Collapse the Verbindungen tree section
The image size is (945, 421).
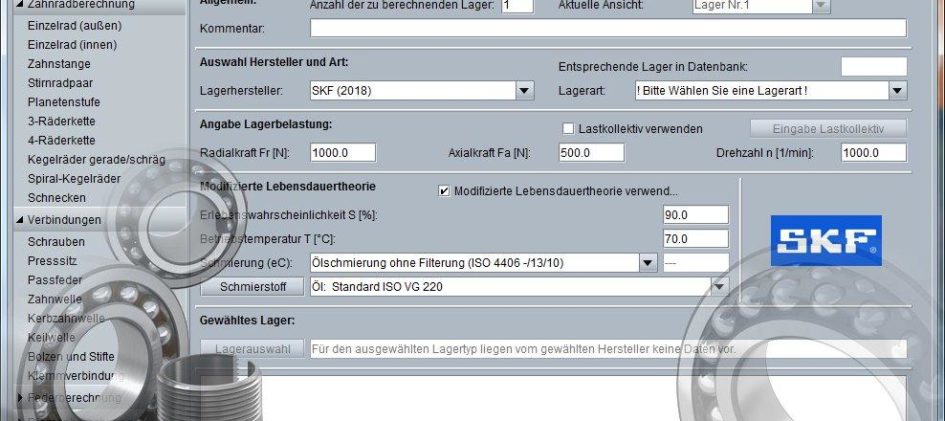point(22,220)
